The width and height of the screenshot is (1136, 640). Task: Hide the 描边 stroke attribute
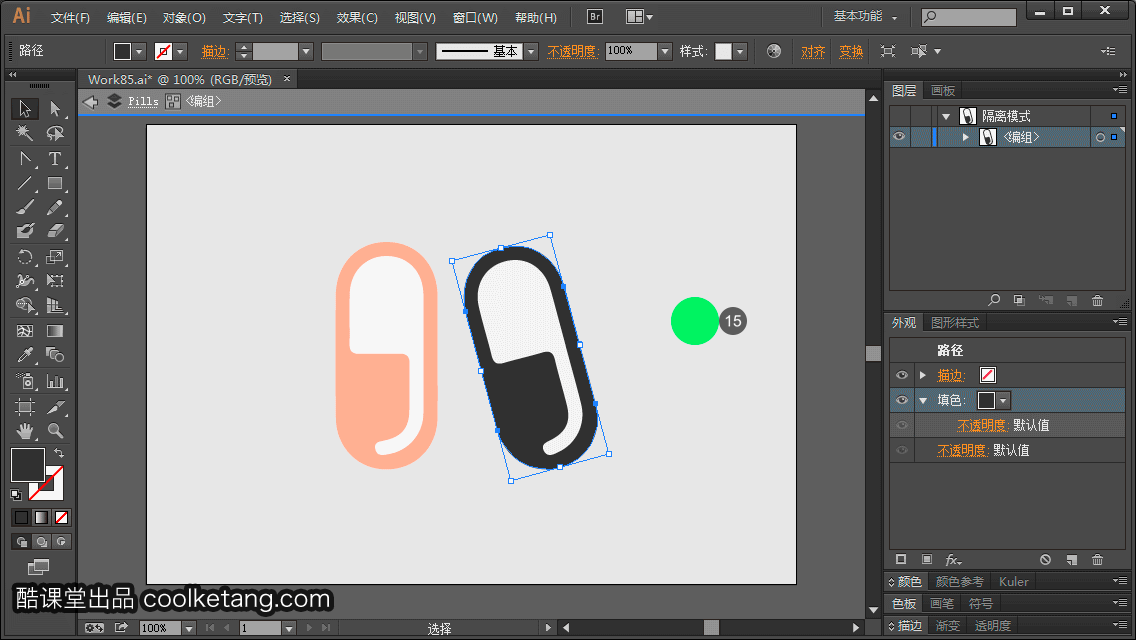tap(902, 375)
